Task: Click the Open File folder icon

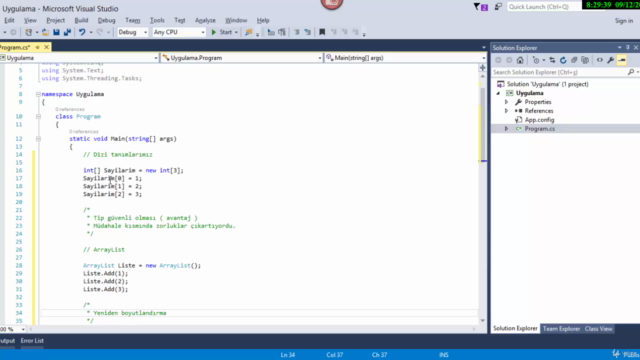Action: (45, 32)
